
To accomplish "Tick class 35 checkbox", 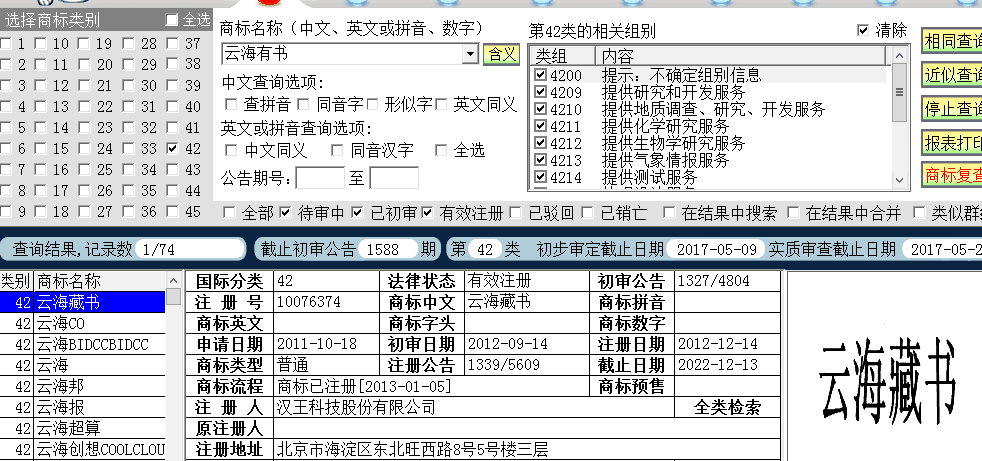I will click(x=128, y=190).
